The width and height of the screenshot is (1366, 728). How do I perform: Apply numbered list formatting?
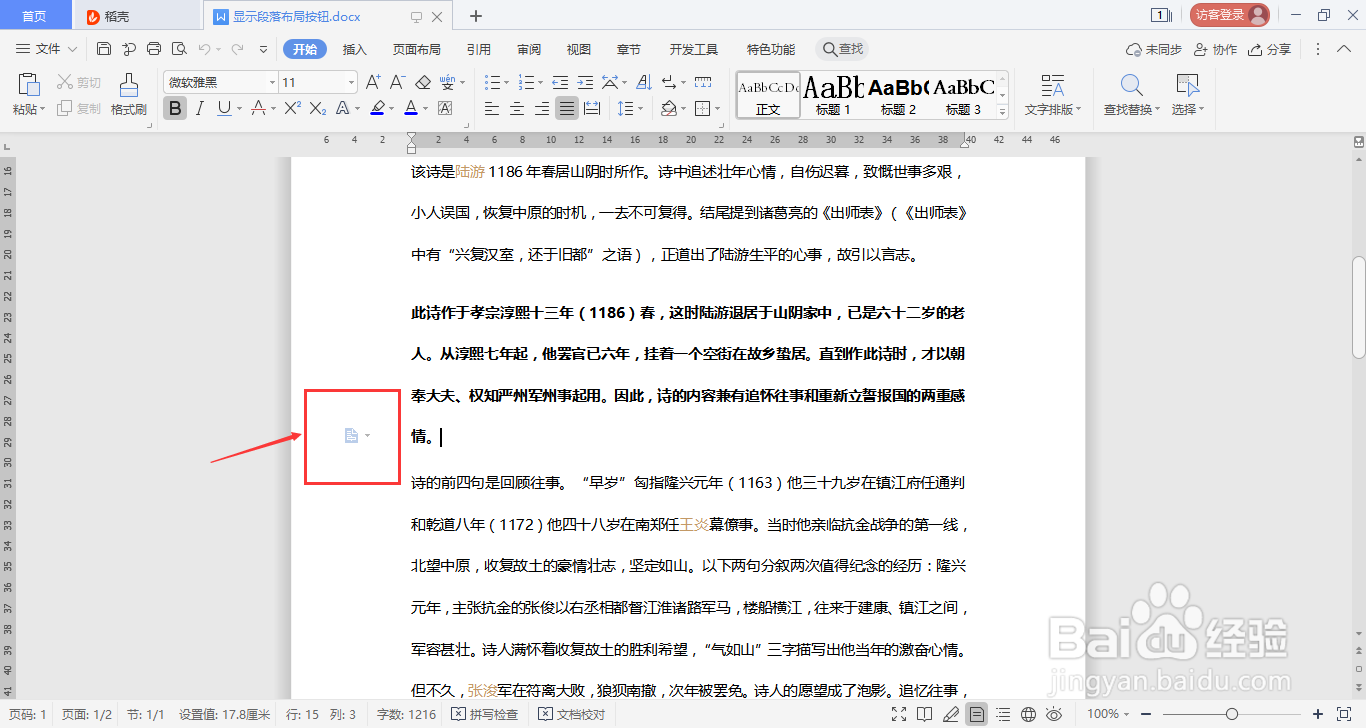tap(527, 82)
